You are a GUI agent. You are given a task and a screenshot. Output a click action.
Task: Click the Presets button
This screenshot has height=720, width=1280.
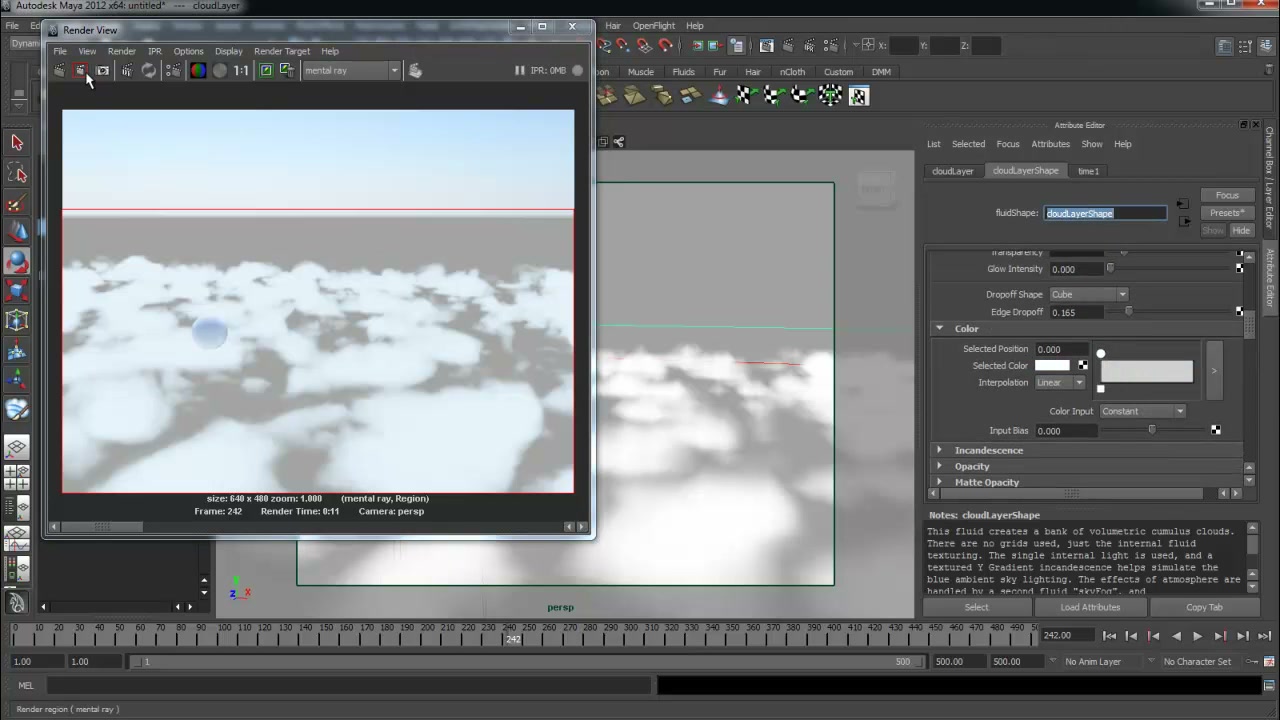click(x=1227, y=212)
